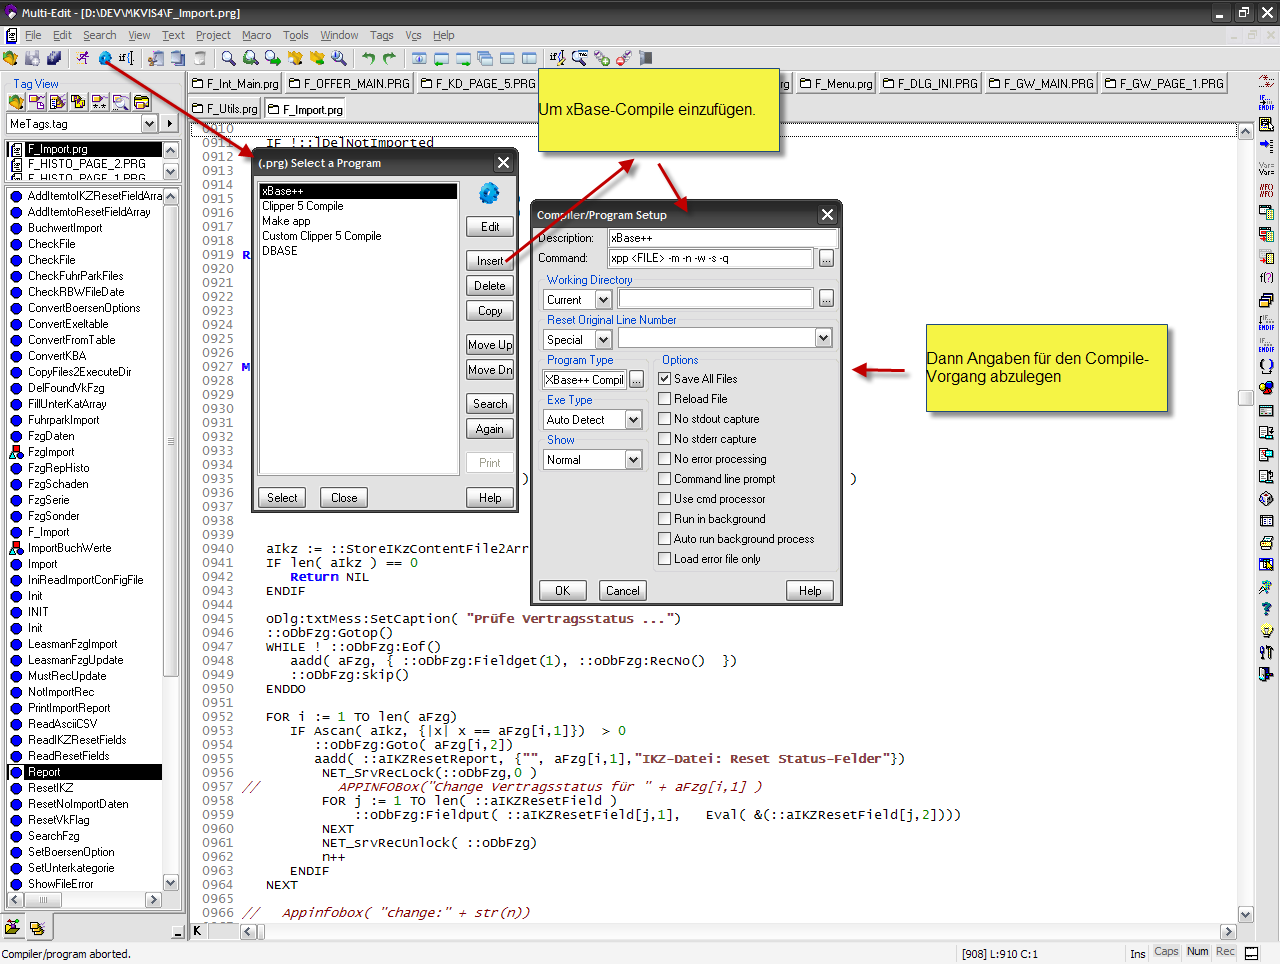Open the Macro menu
The height and width of the screenshot is (964, 1280).
tap(257, 35)
